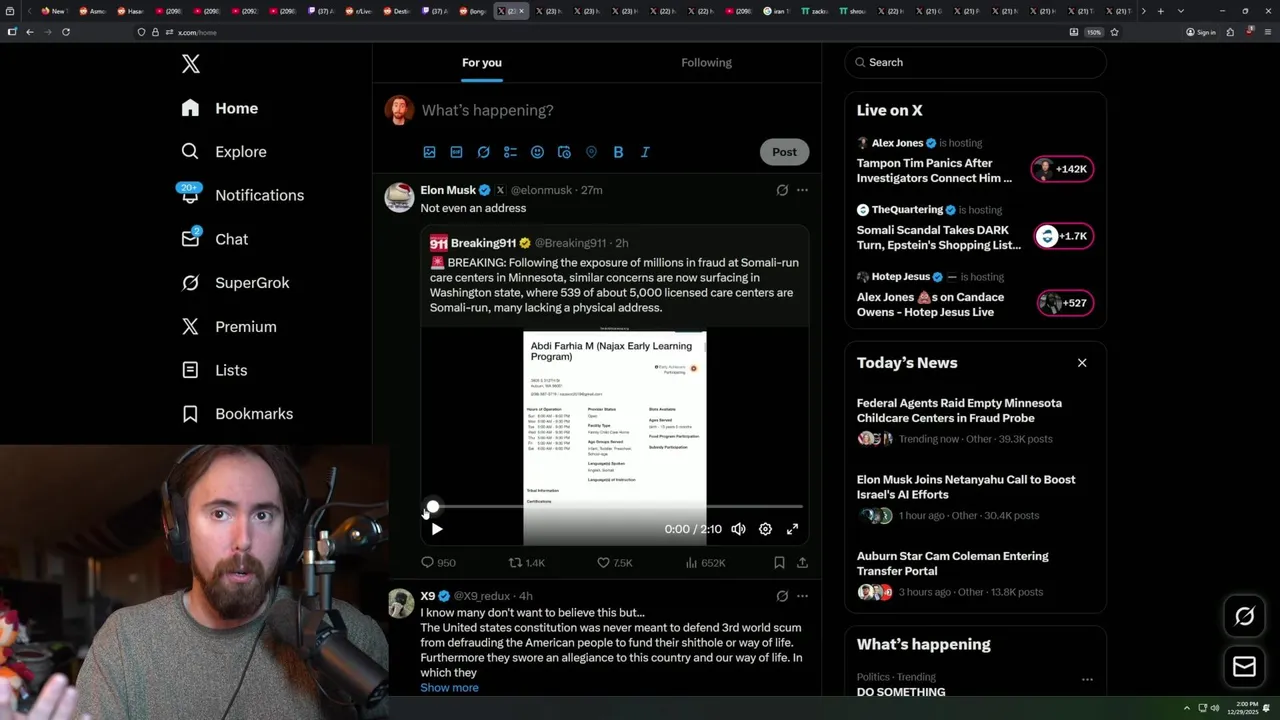
Task: Open Chat in the sidebar
Action: click(x=214, y=239)
